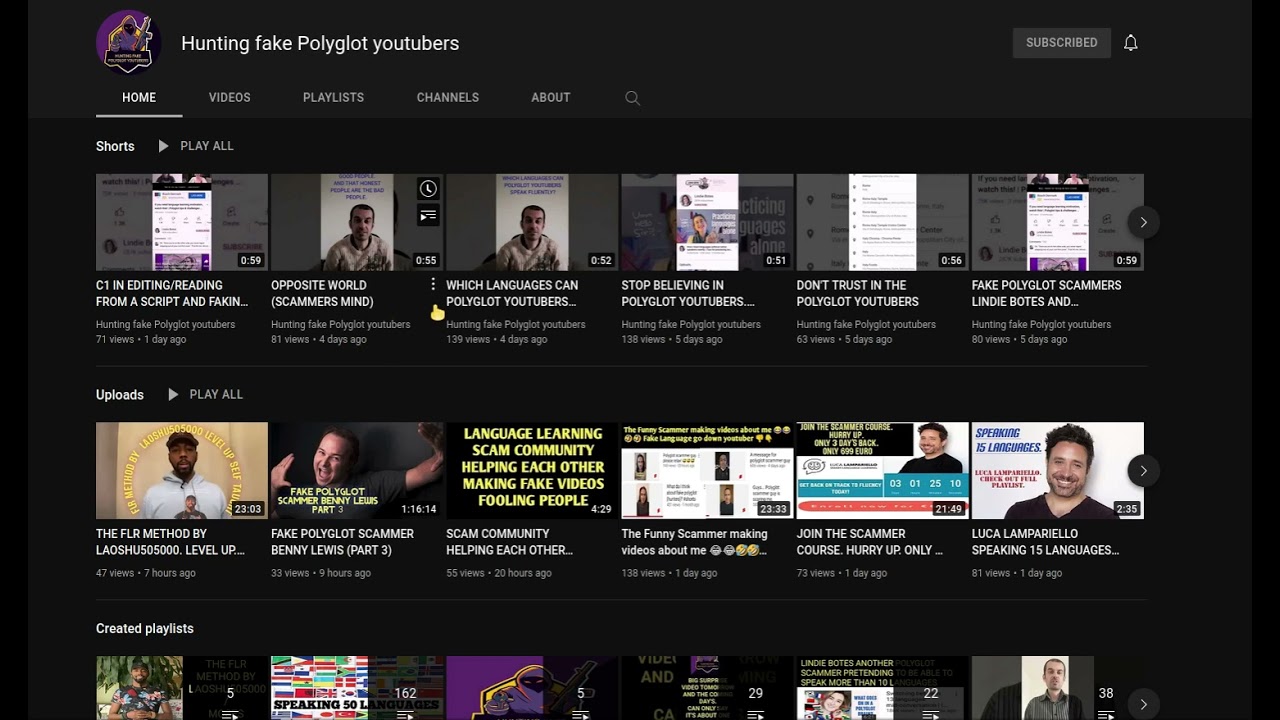Click Add to queue icon on Opposite World thumbnail
Viewport: 1280px width, 720px height.
pyautogui.click(x=428, y=215)
